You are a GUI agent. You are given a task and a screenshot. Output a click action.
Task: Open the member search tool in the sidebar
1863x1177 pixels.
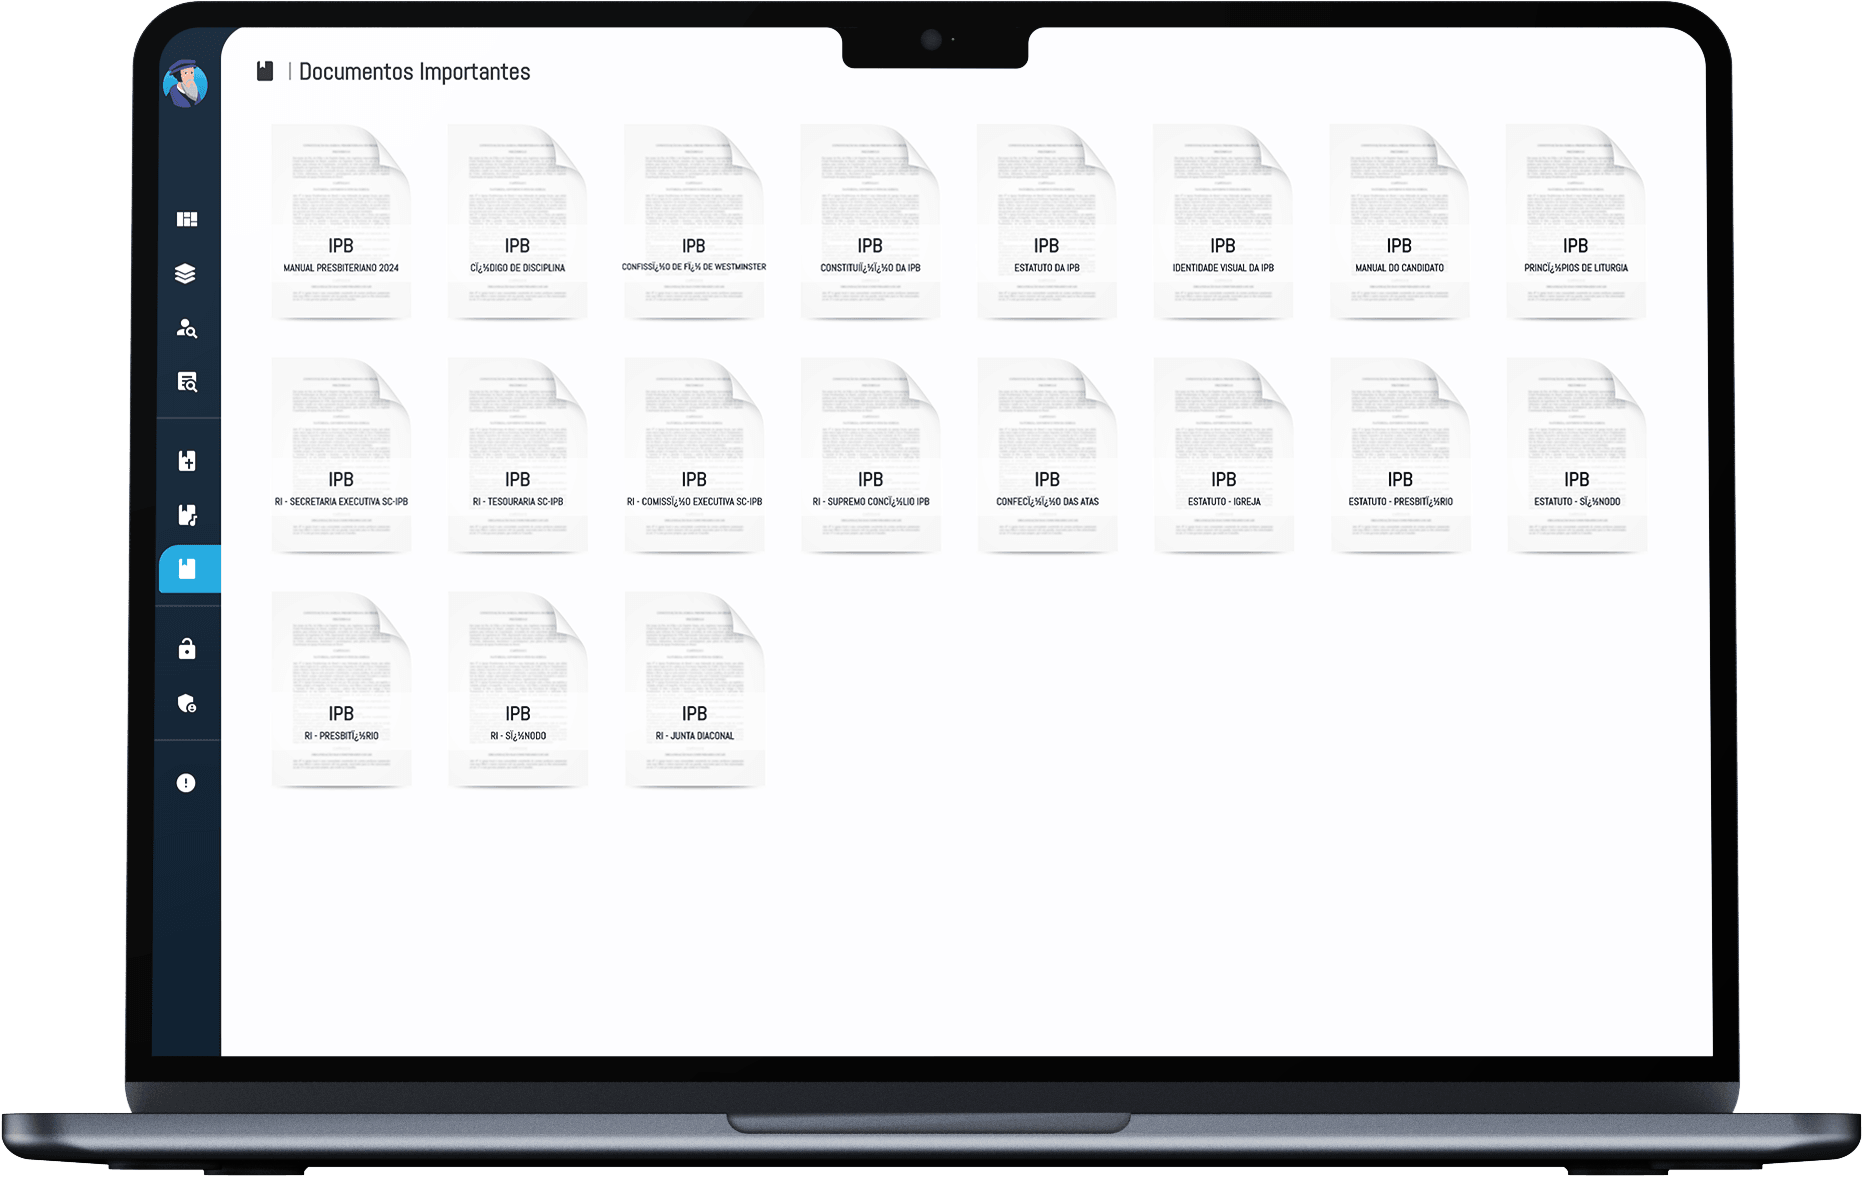pyautogui.click(x=187, y=329)
